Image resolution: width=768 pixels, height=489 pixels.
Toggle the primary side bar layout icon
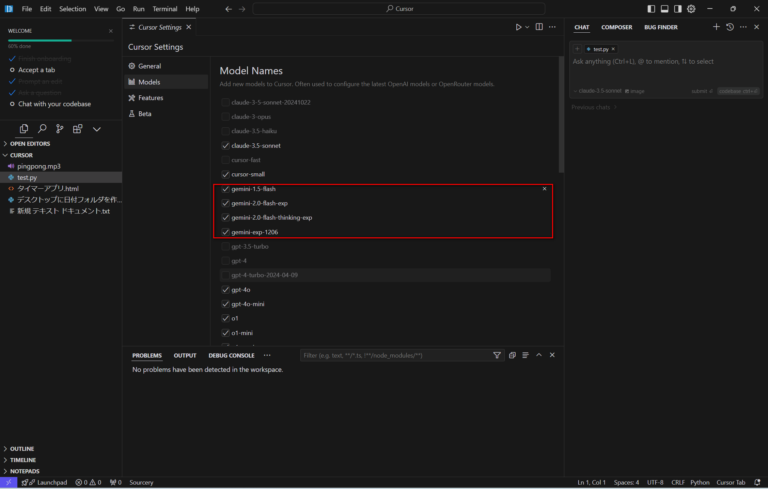click(x=651, y=9)
